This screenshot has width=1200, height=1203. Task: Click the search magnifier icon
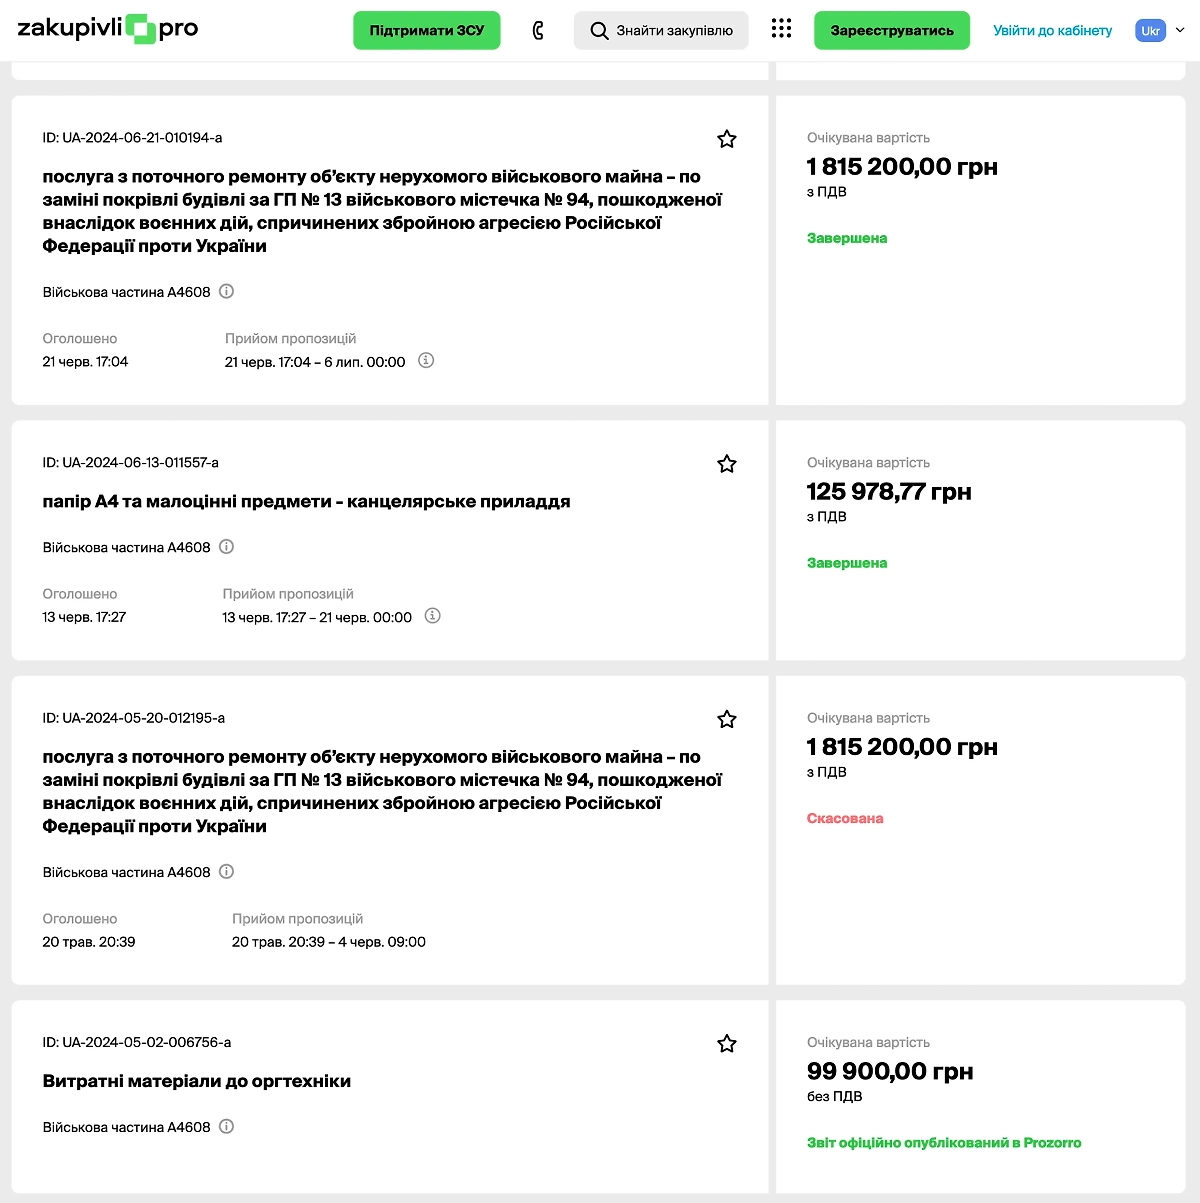597,30
